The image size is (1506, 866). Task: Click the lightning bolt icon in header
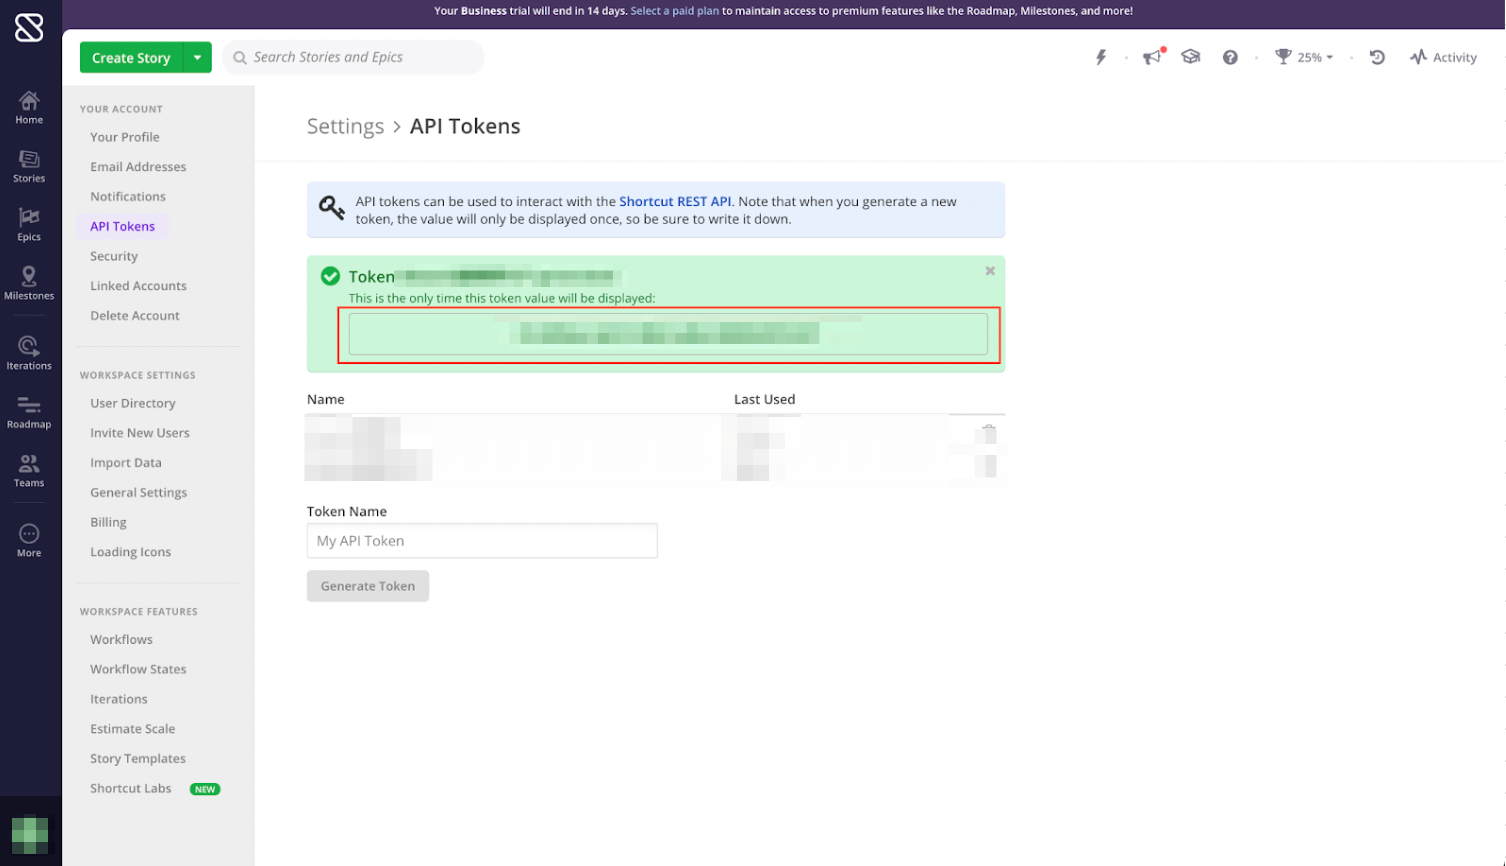(x=1101, y=58)
